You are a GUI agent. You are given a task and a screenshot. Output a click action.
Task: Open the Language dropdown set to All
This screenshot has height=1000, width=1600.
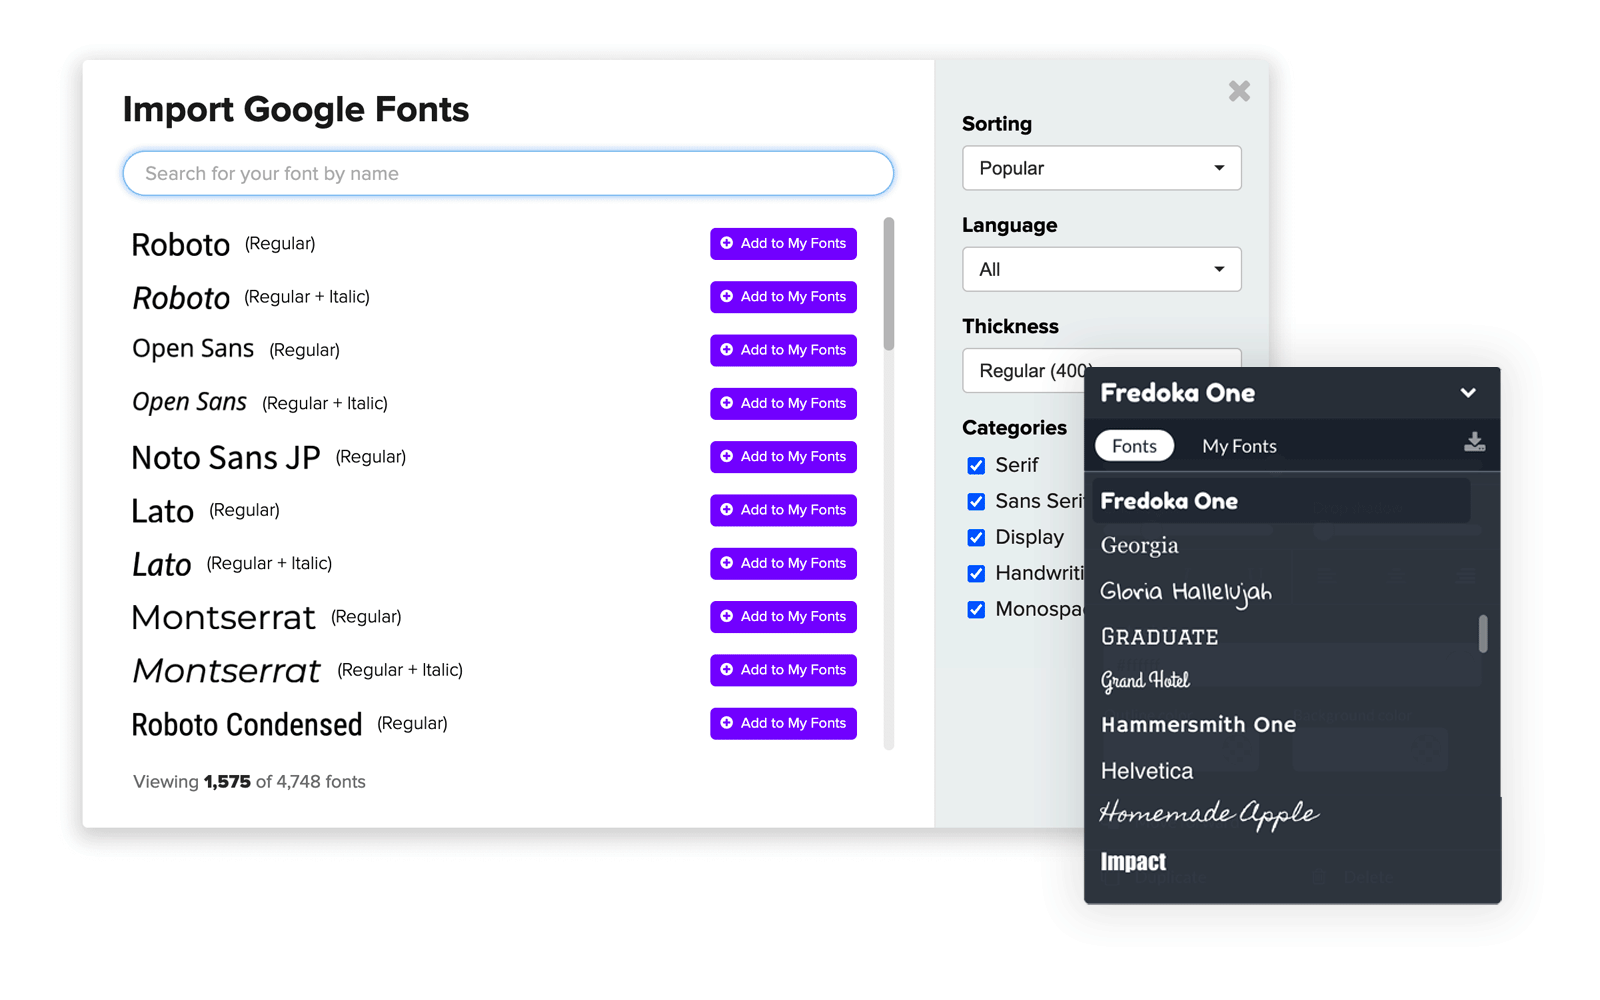click(1100, 269)
